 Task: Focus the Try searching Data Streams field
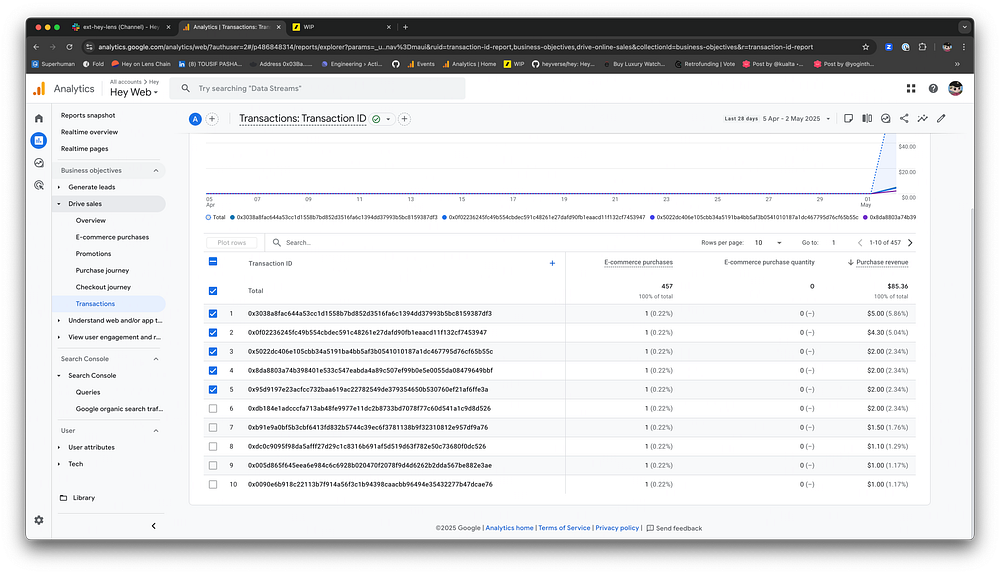[x=318, y=89]
